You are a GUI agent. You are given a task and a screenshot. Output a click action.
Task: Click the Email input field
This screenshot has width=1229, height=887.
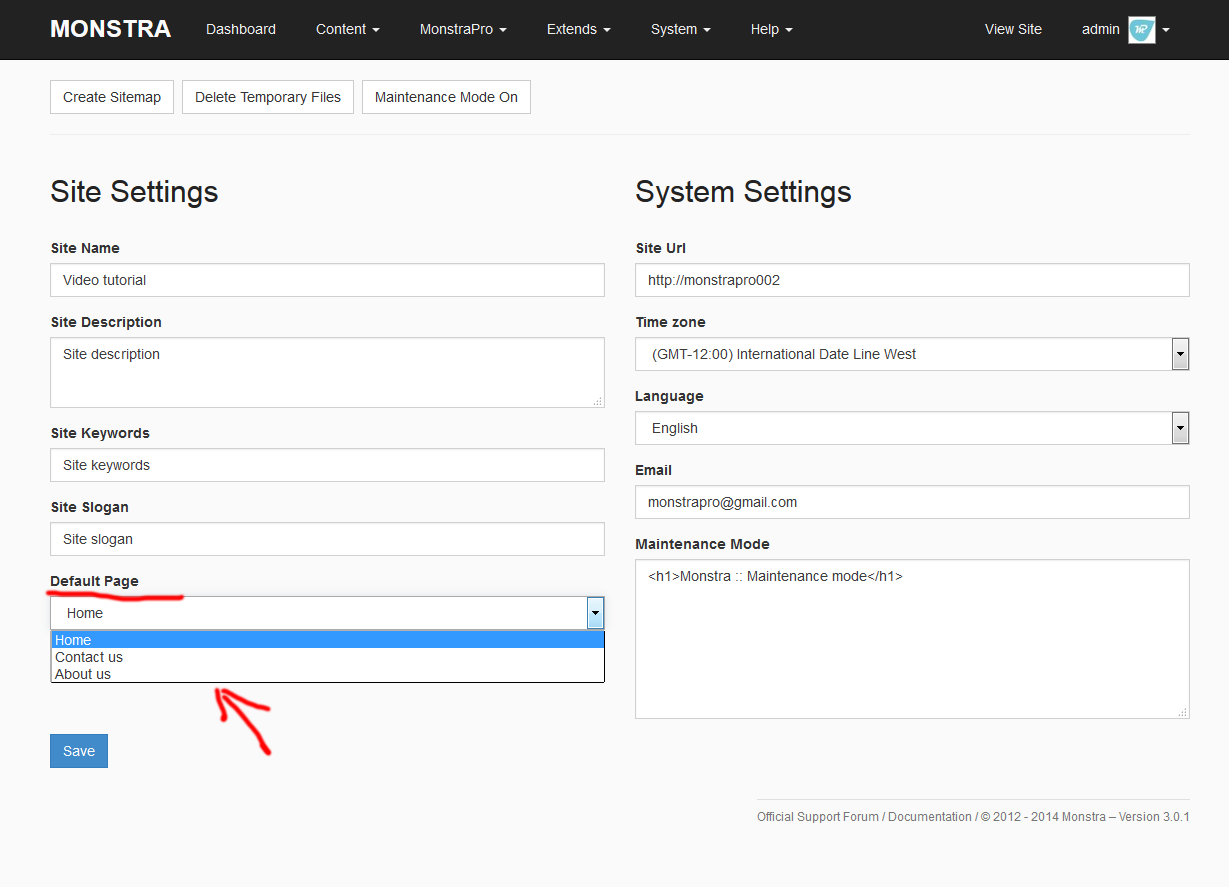911,502
